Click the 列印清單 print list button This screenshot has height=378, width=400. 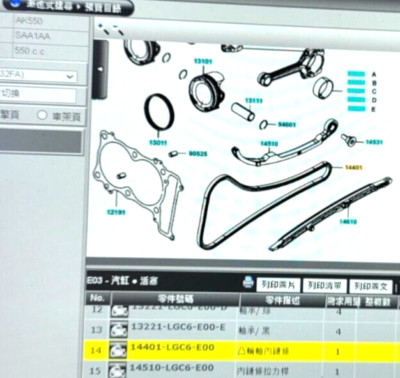click(325, 286)
